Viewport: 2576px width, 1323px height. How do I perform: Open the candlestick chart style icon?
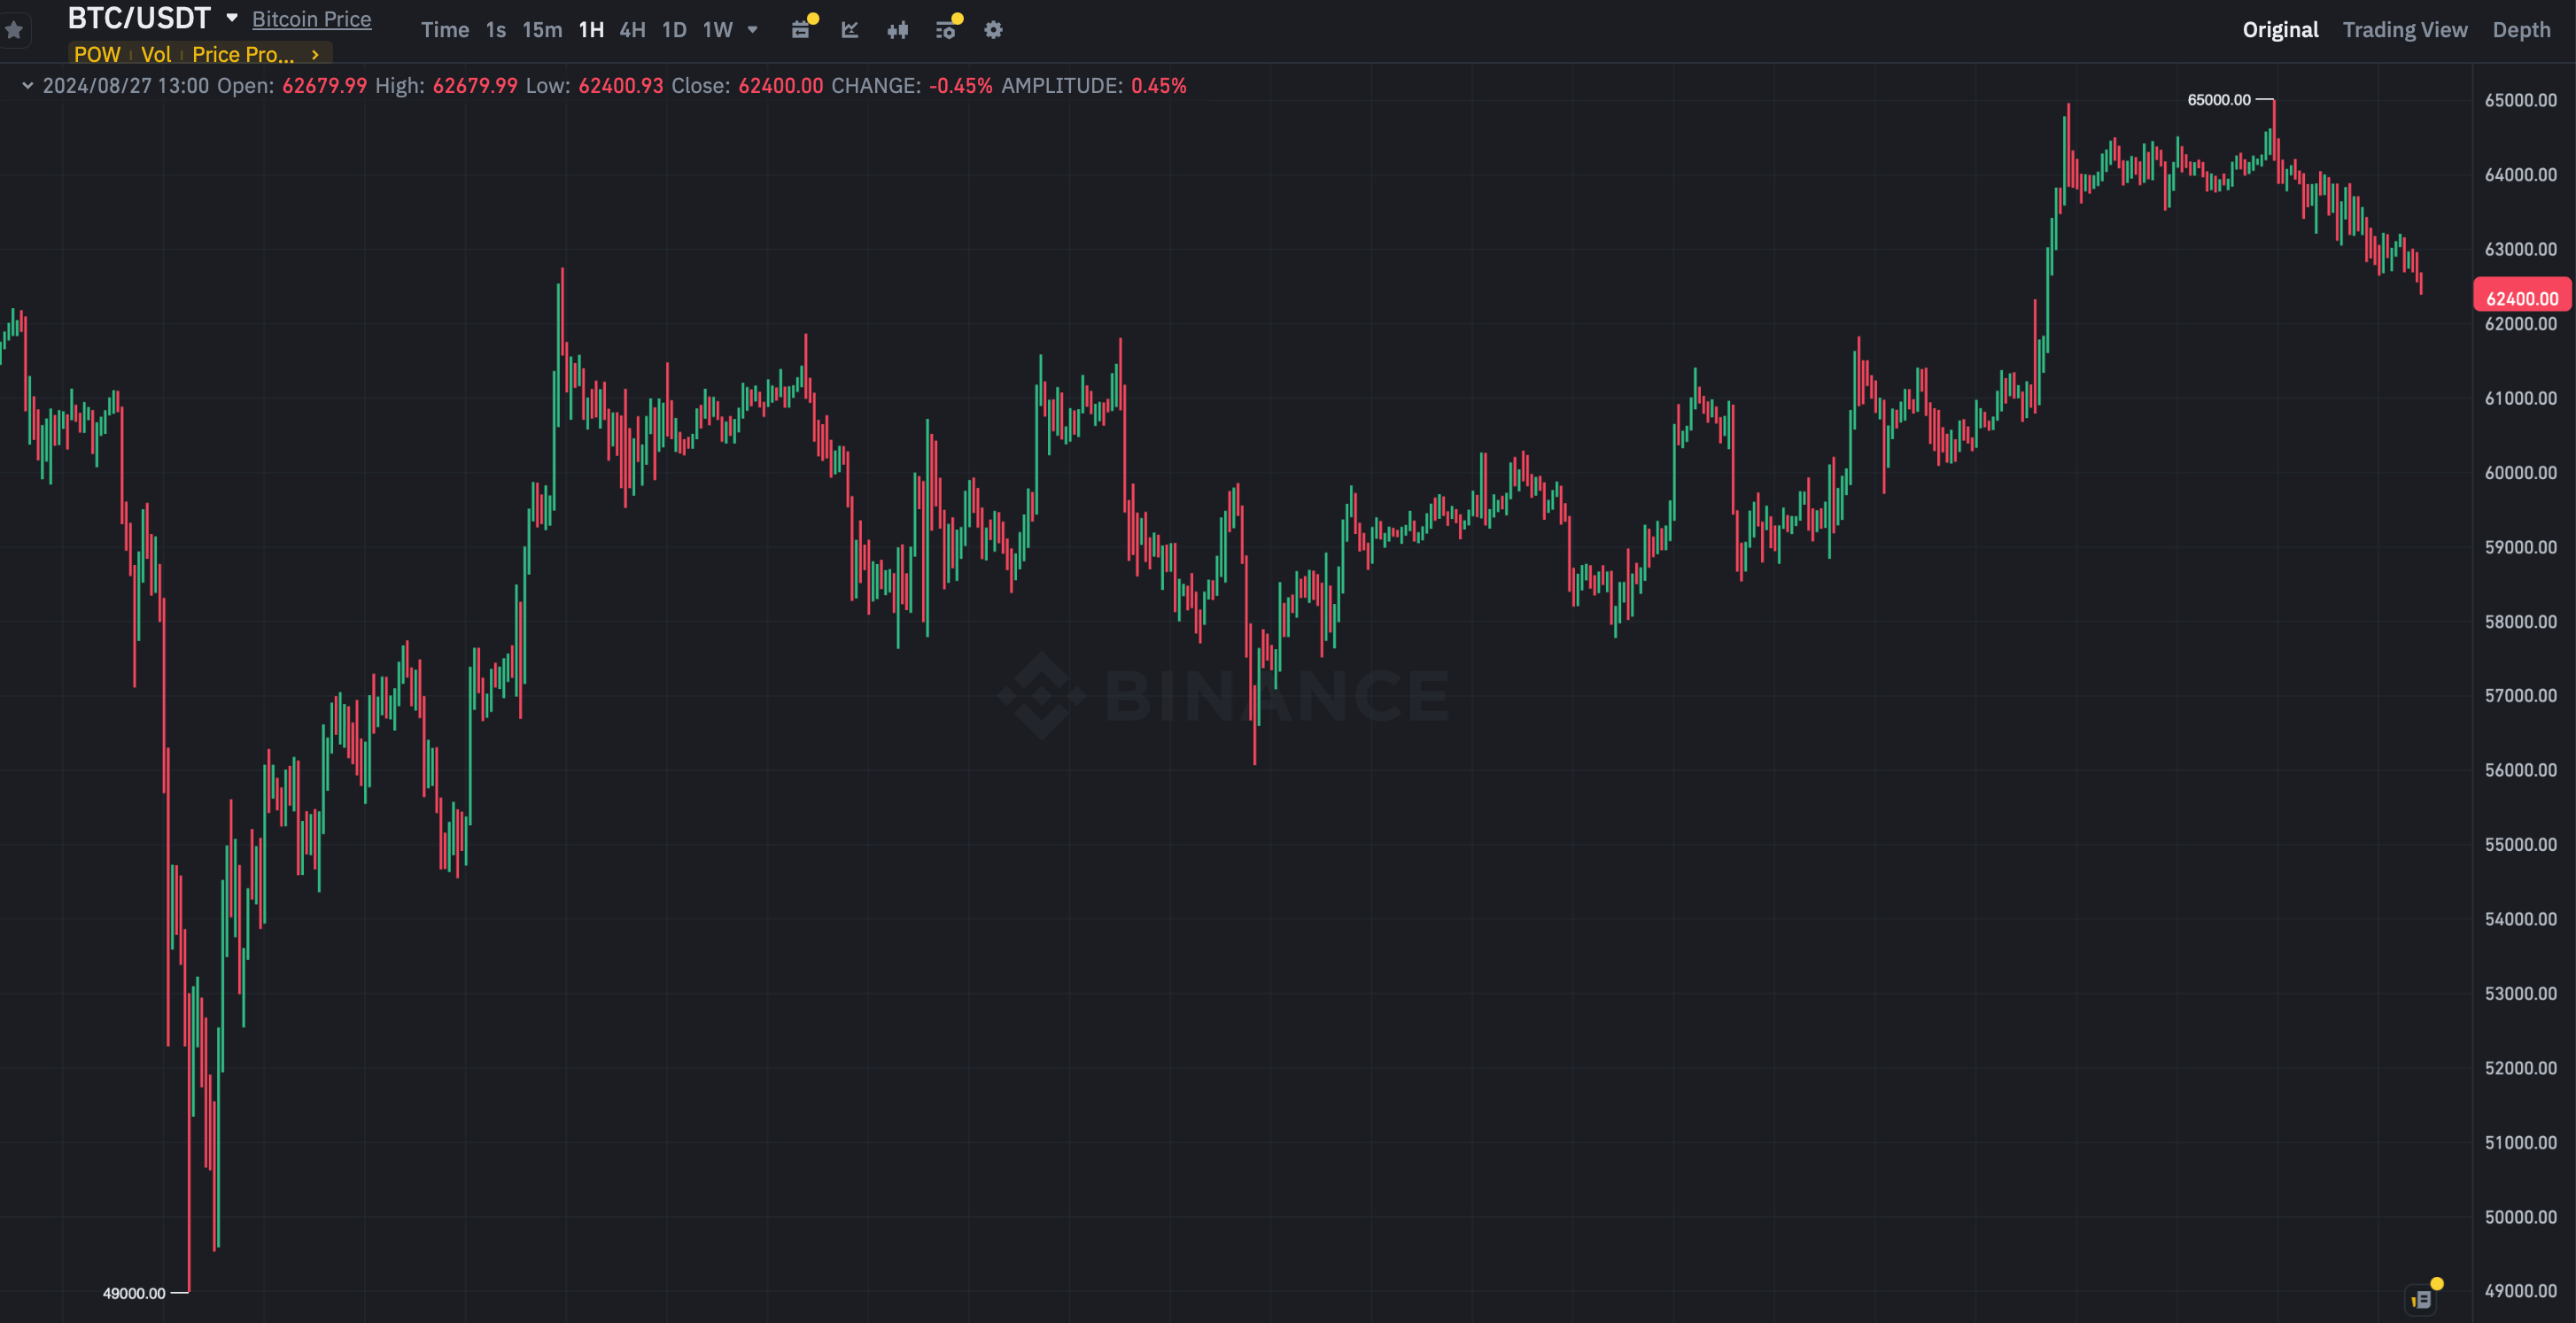point(898,30)
